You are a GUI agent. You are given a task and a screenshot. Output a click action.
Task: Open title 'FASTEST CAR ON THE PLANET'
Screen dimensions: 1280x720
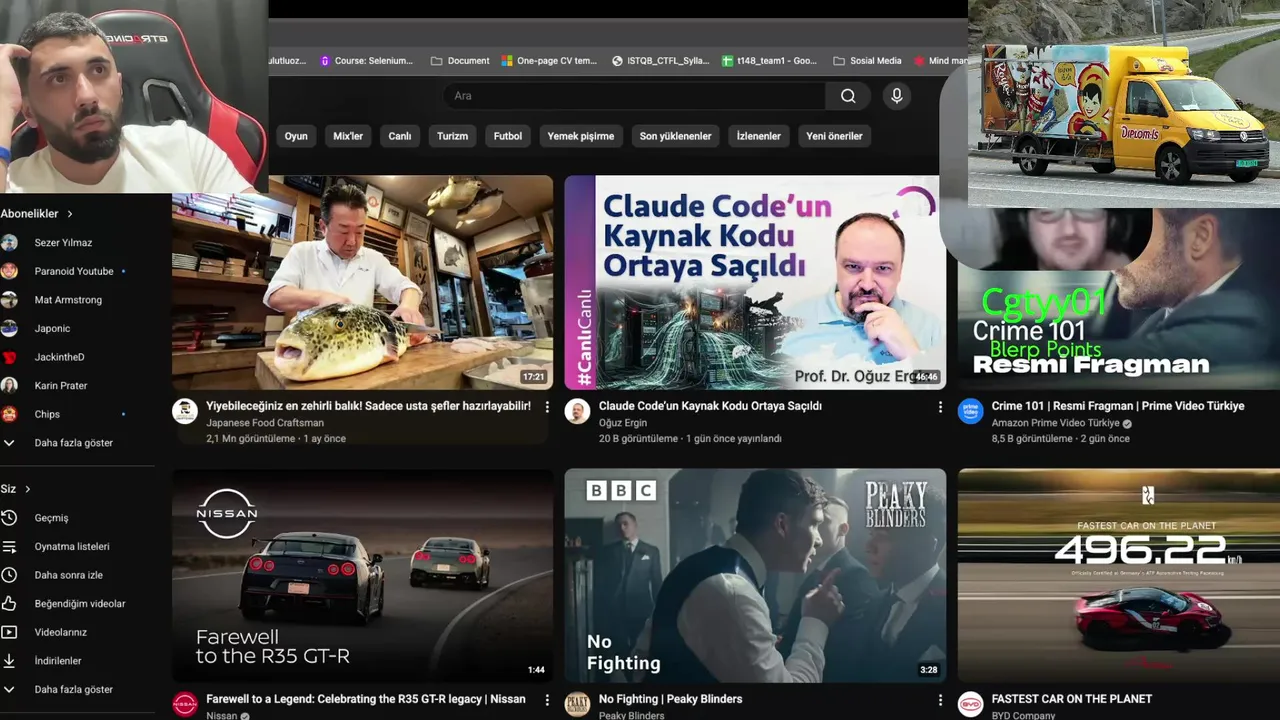1072,699
